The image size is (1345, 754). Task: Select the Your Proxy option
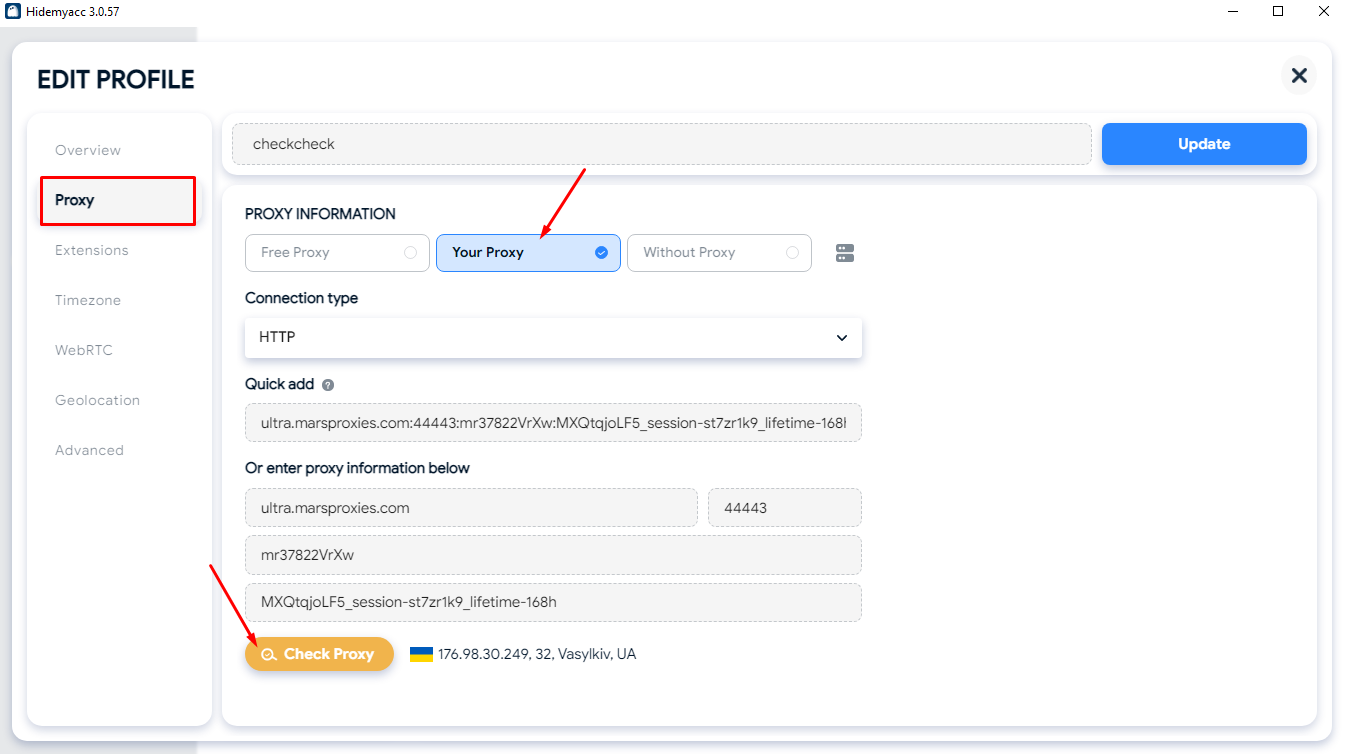pyautogui.click(x=528, y=253)
